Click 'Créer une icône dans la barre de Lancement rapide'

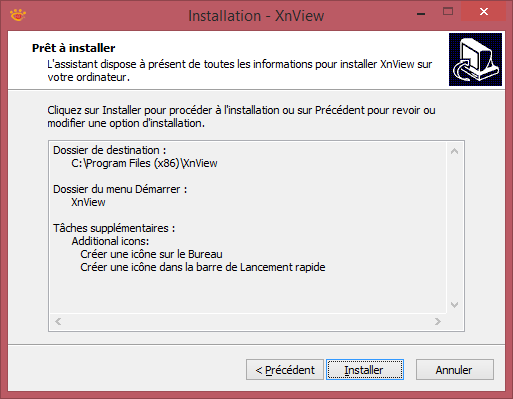[203, 267]
